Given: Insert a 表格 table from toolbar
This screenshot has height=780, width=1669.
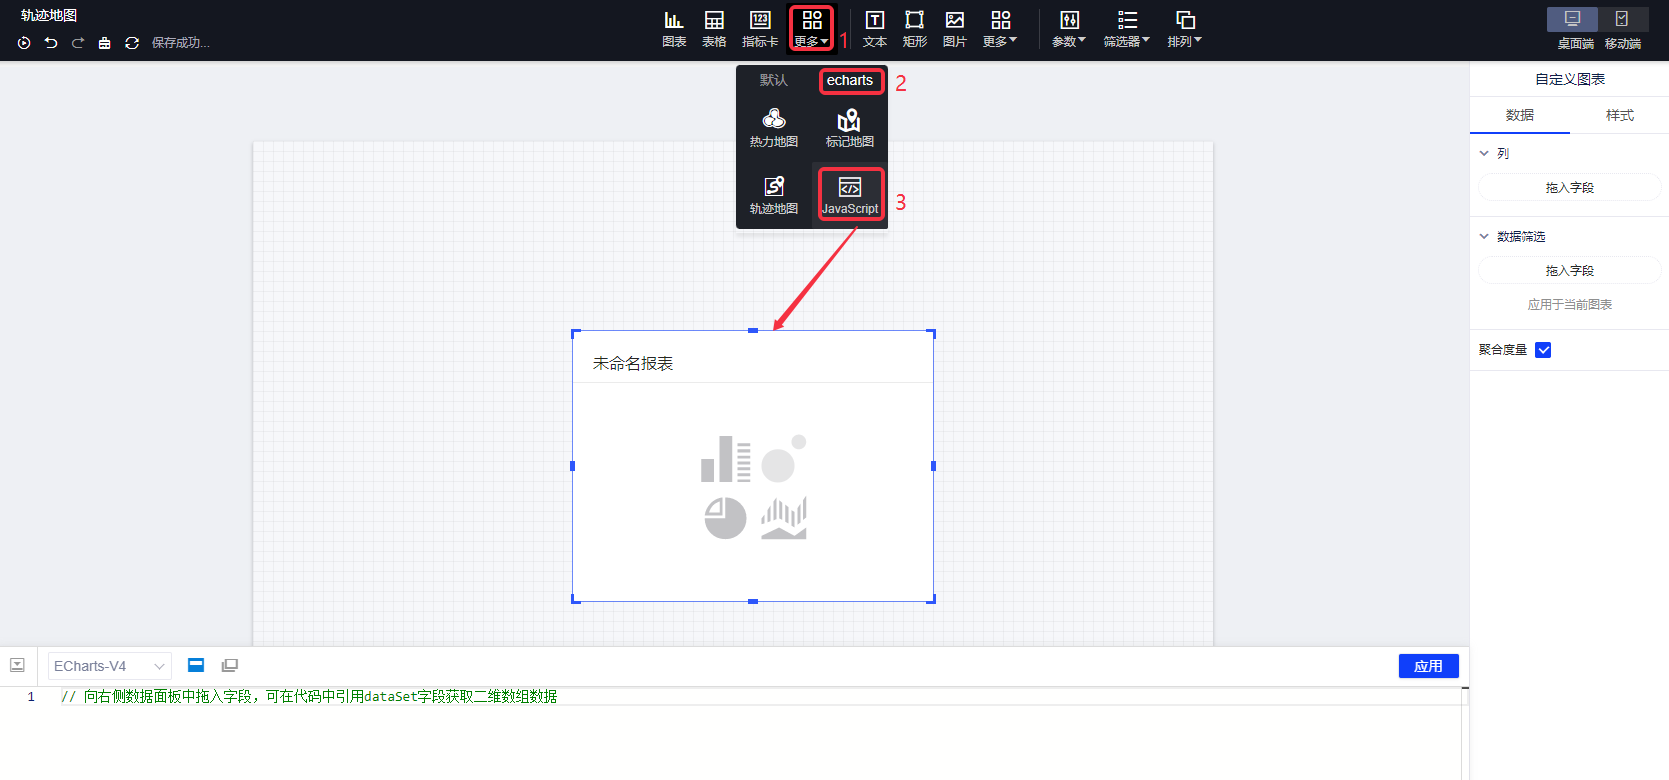Looking at the screenshot, I should [x=714, y=28].
